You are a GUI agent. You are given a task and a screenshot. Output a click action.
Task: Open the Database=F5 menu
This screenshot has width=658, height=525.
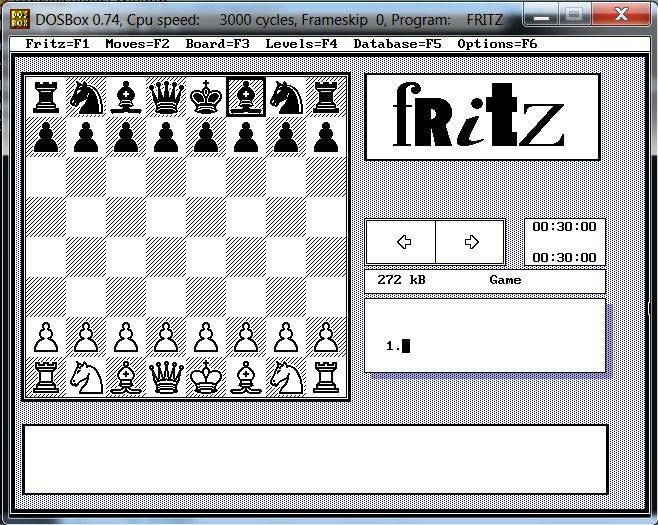(397, 44)
